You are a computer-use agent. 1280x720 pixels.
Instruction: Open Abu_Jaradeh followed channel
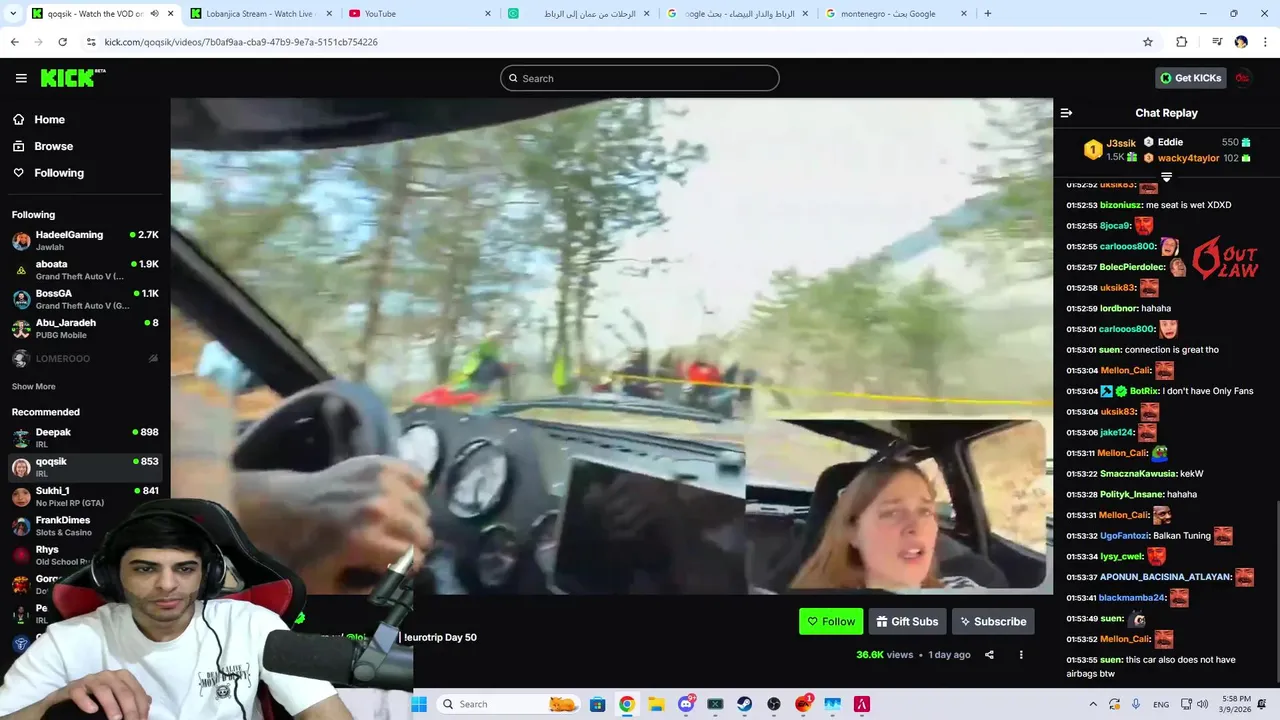pyautogui.click(x=85, y=328)
